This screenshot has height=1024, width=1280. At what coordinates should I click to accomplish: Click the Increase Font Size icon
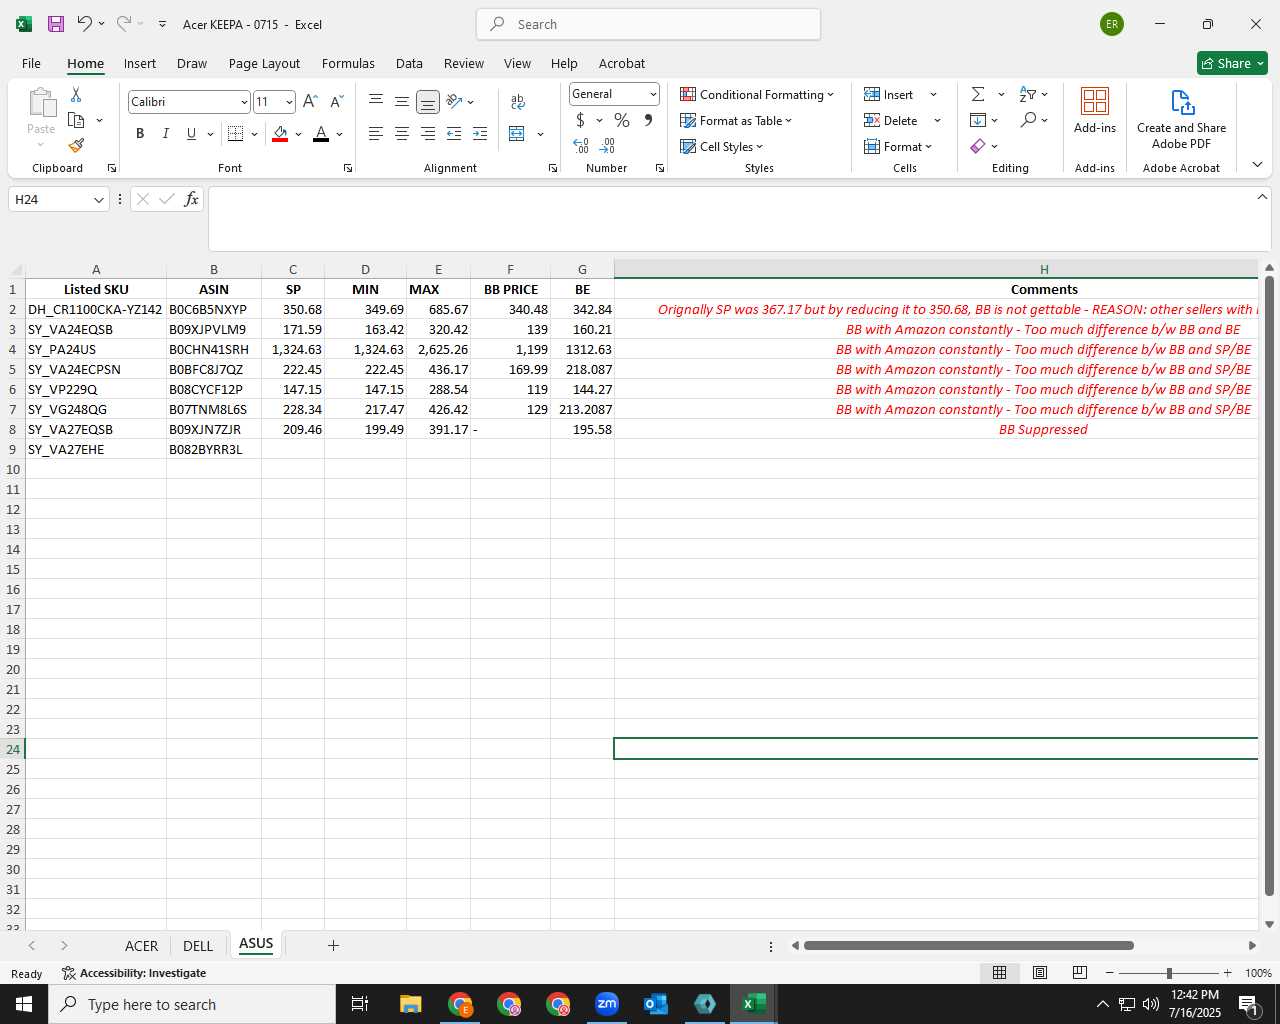310,101
